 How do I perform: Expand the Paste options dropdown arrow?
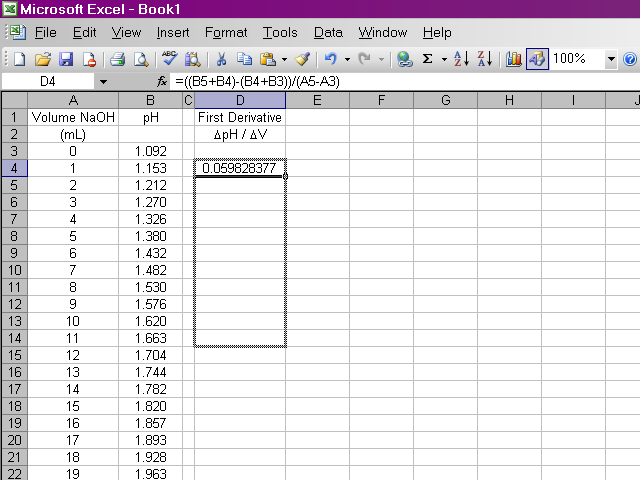pos(284,60)
